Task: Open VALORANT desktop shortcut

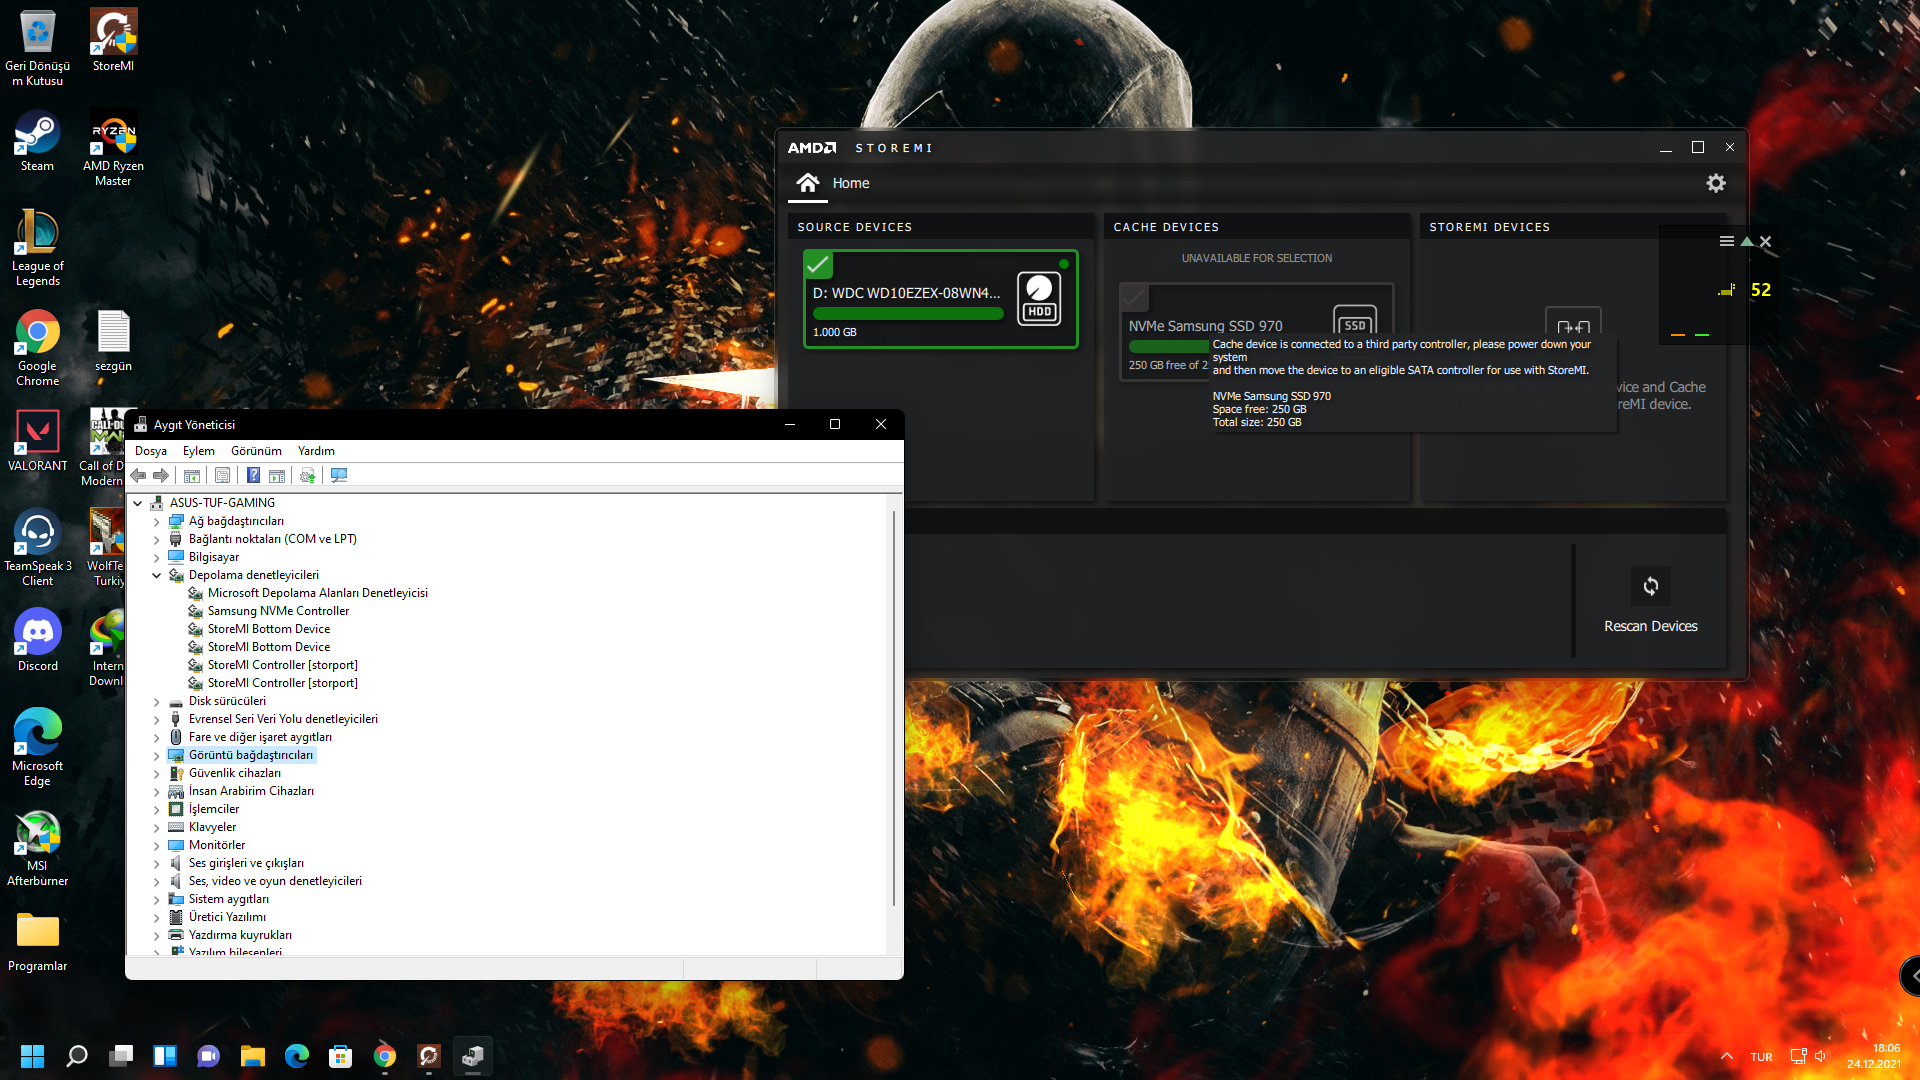Action: [37, 441]
